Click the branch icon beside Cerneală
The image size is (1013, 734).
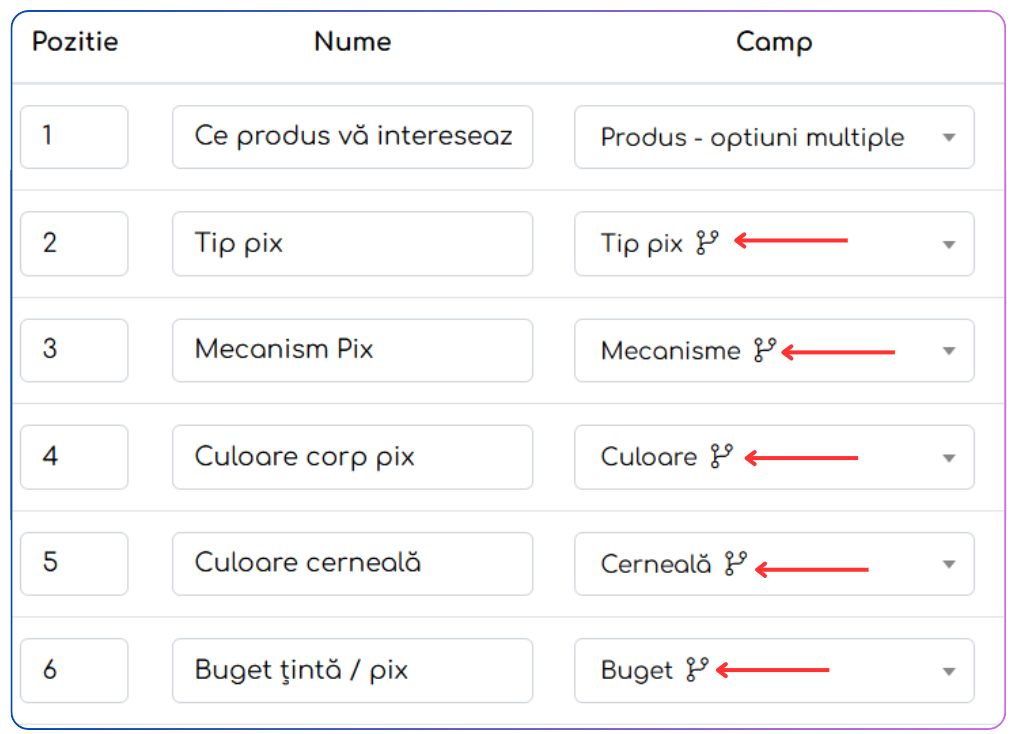[735, 564]
